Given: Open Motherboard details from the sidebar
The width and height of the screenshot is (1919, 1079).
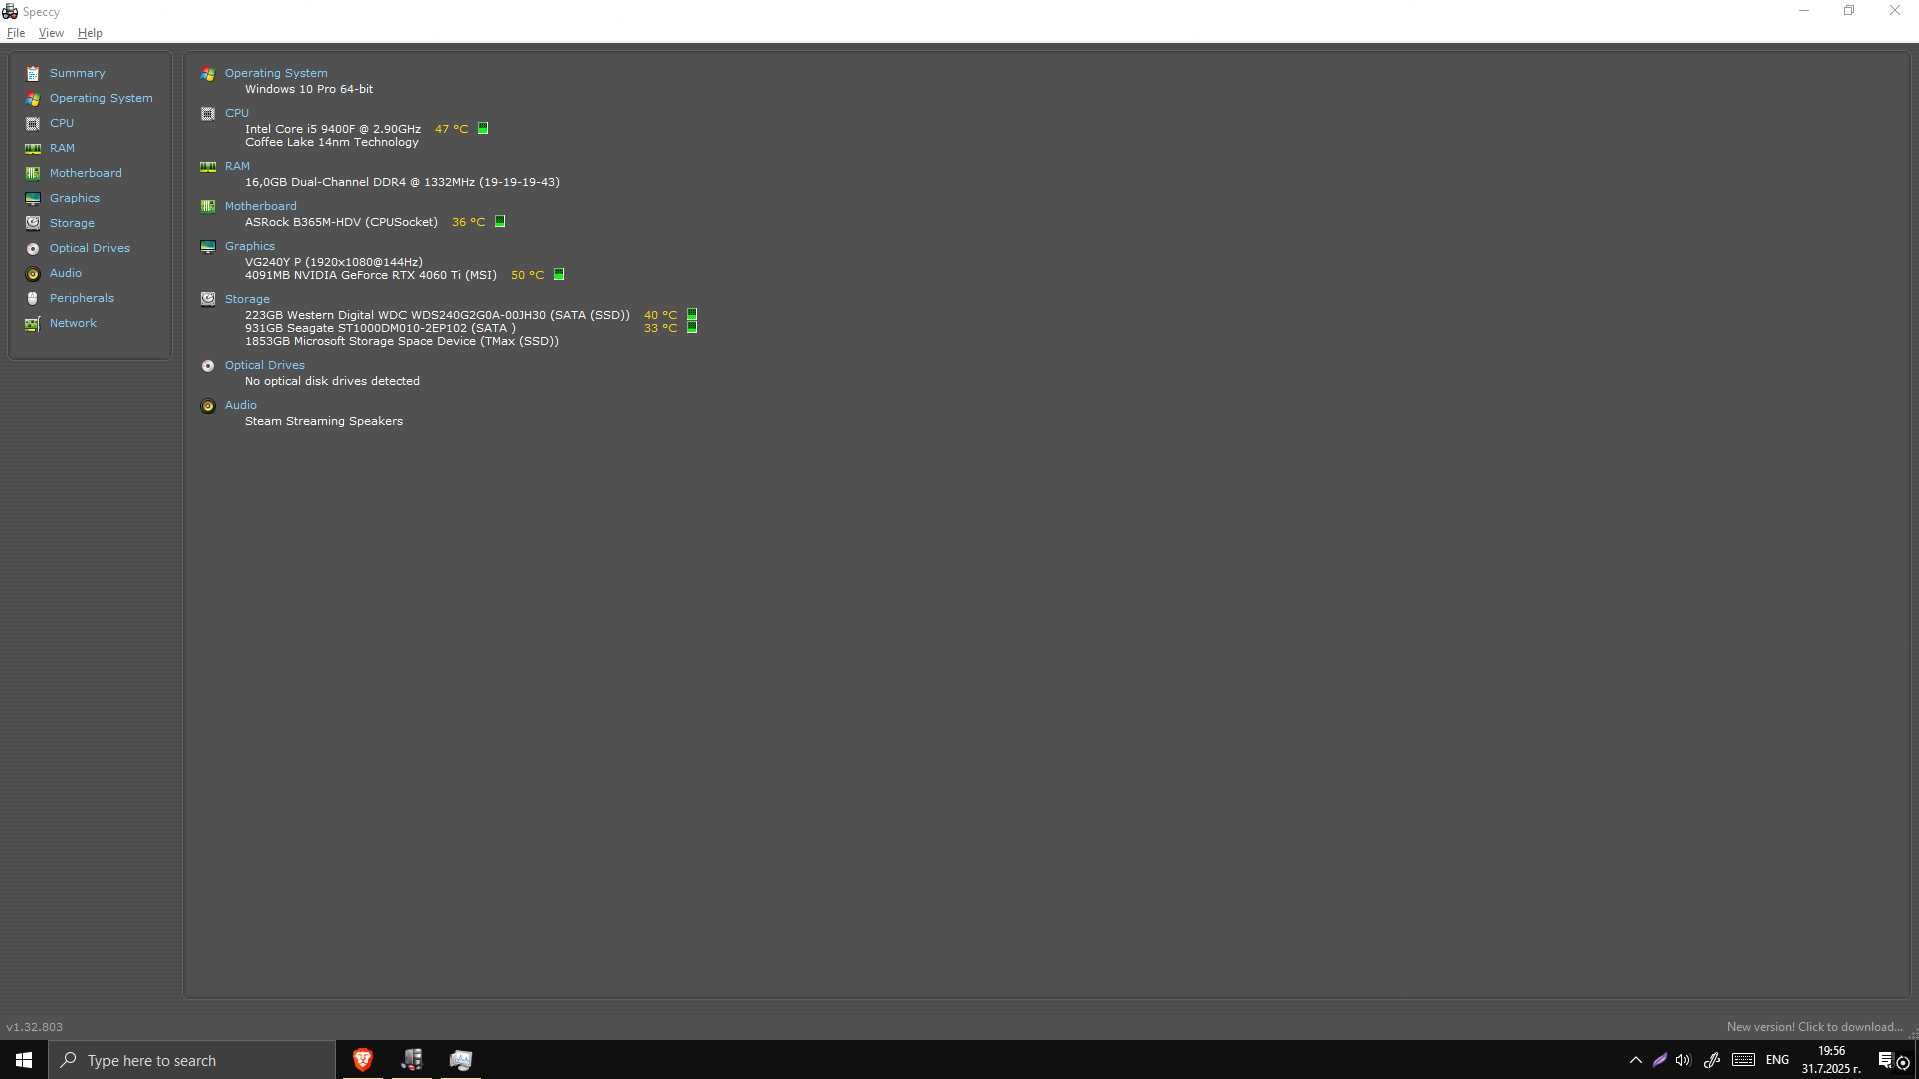Looking at the screenshot, I should (86, 173).
